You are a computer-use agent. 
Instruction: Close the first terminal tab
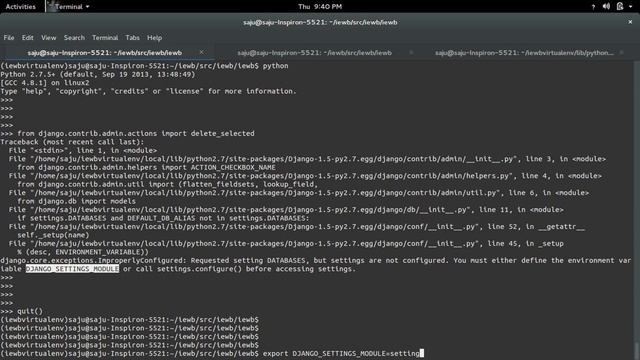202,52
